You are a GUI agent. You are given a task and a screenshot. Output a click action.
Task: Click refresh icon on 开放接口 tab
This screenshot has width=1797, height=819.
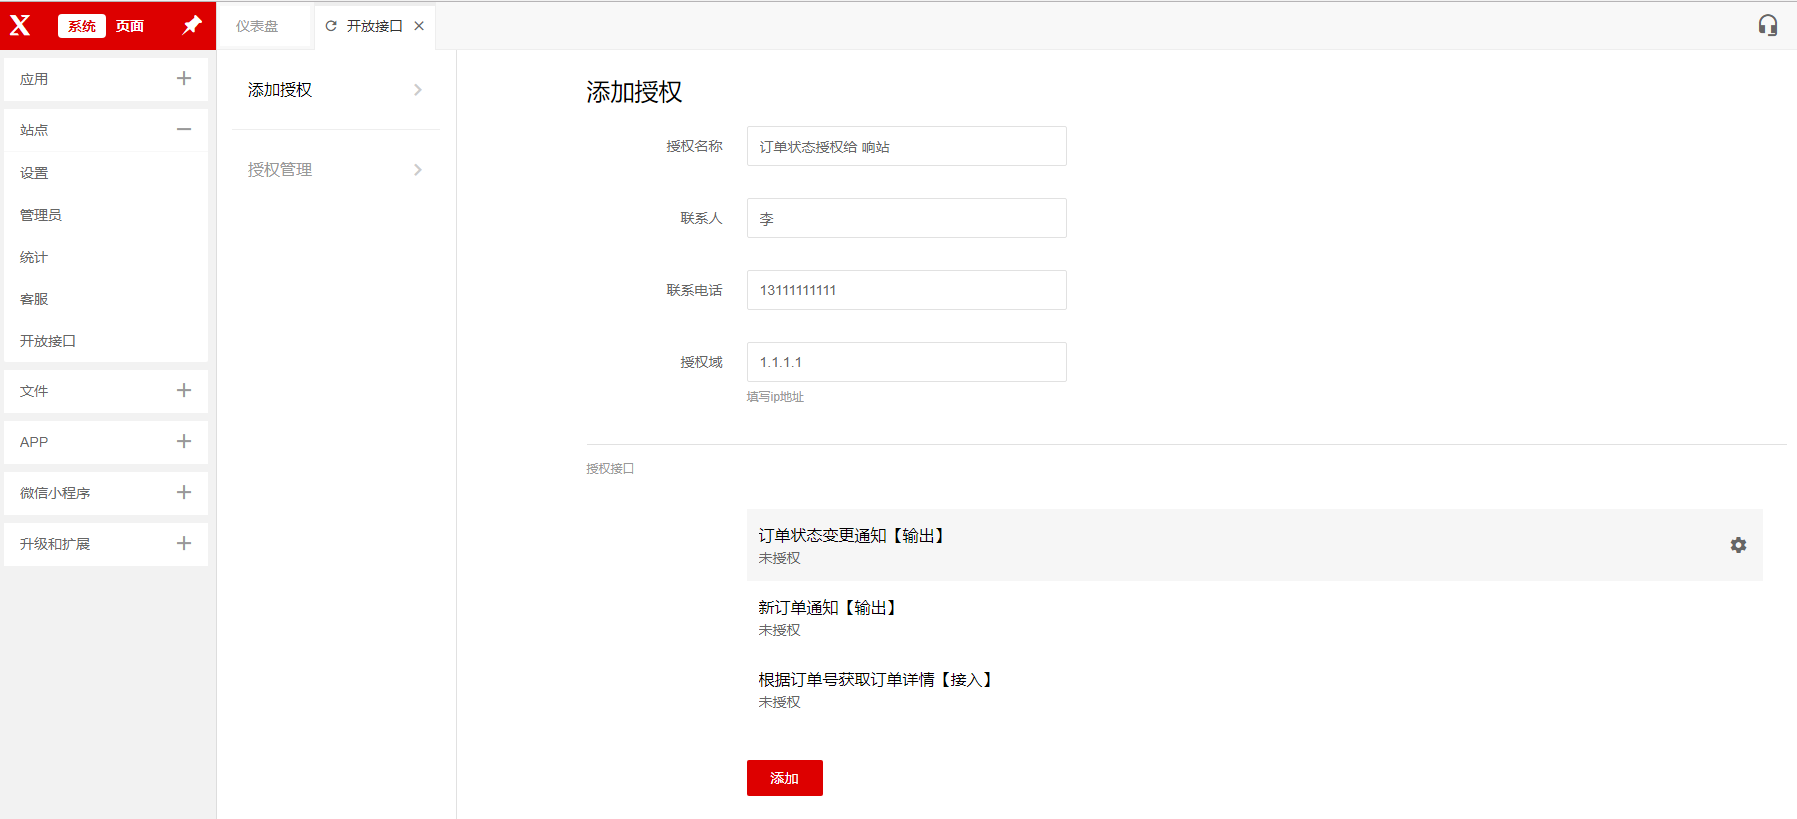331,26
